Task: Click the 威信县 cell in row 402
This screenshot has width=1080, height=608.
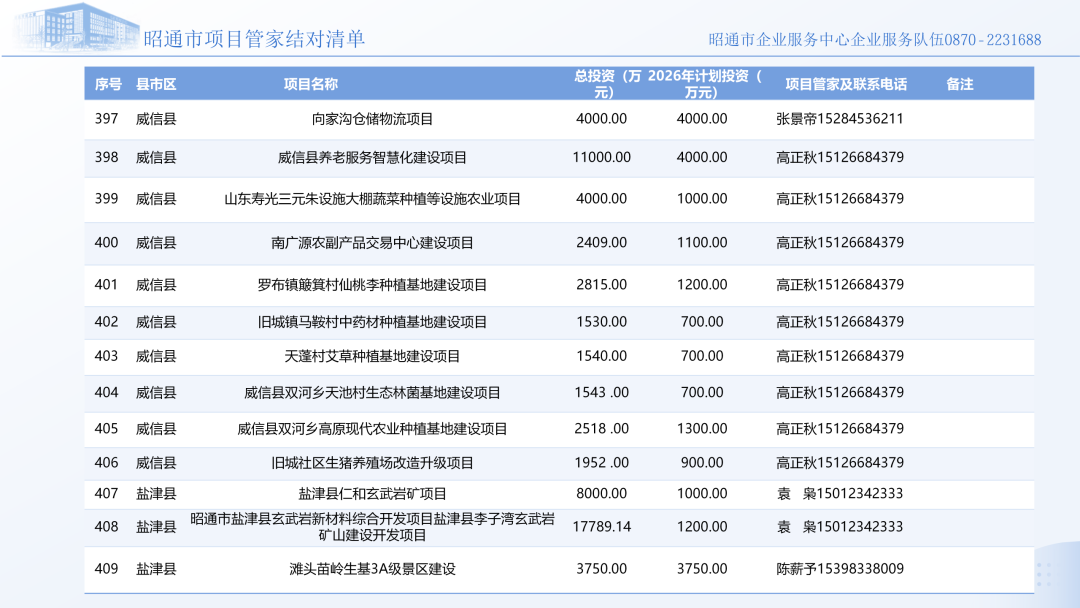Action: point(156,322)
